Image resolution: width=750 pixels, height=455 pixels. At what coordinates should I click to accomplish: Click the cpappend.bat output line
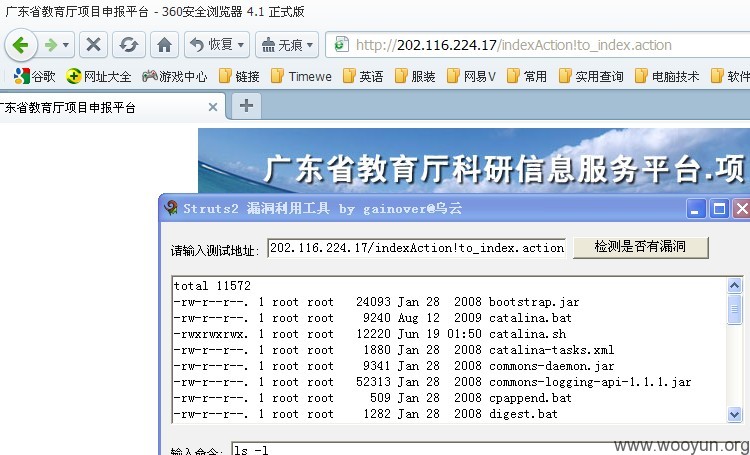coord(373,398)
